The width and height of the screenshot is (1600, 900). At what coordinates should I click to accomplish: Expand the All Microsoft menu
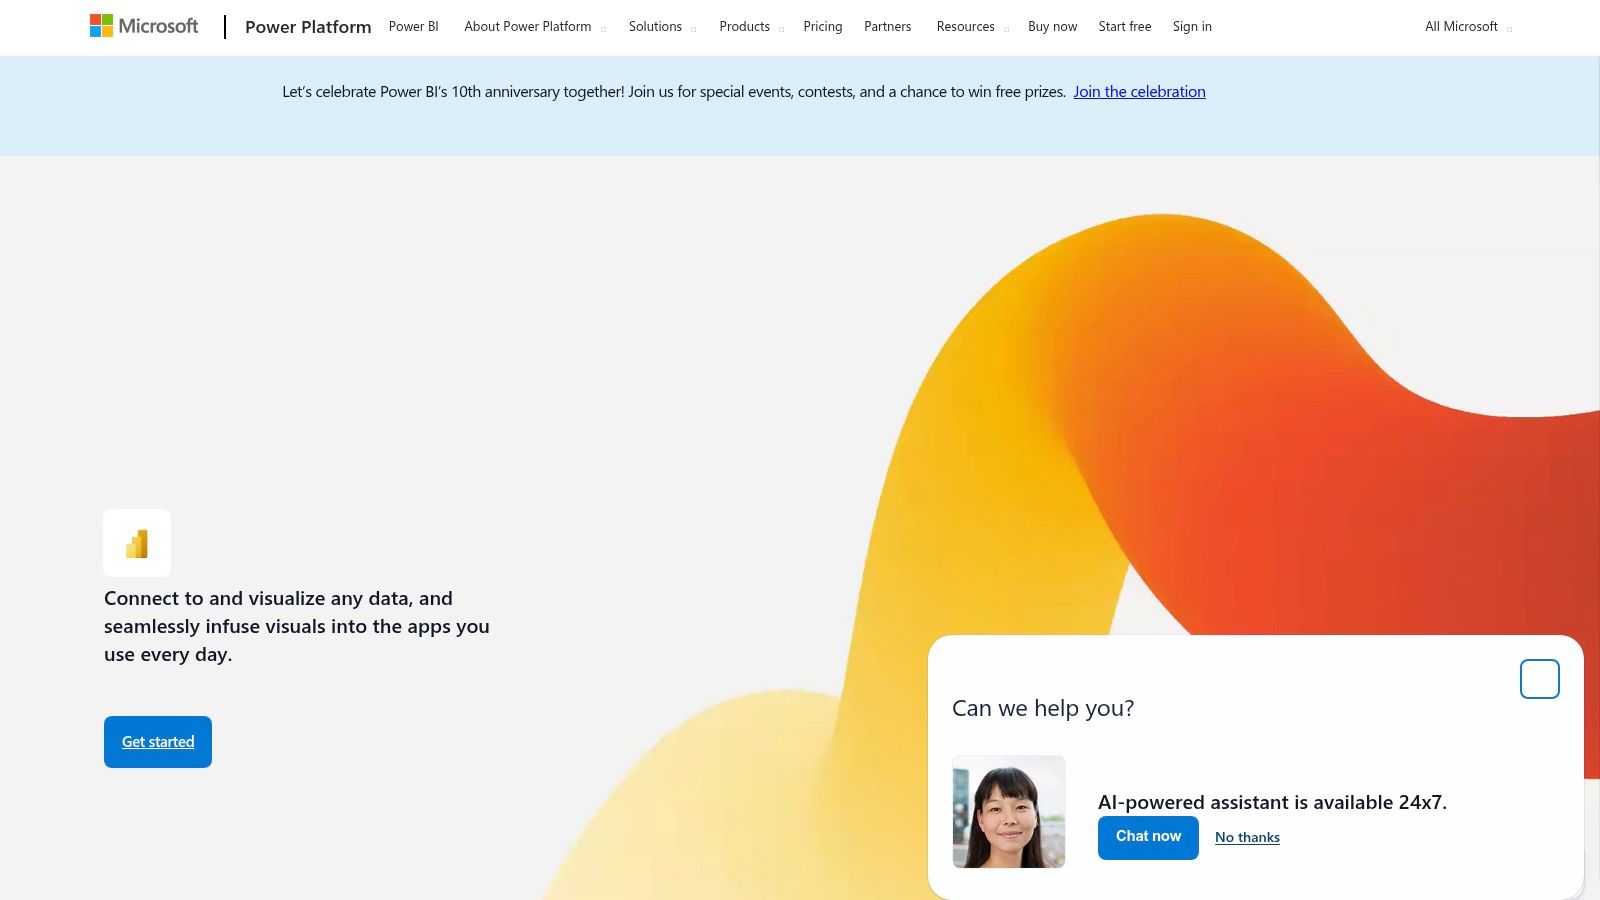pyautogui.click(x=1468, y=27)
